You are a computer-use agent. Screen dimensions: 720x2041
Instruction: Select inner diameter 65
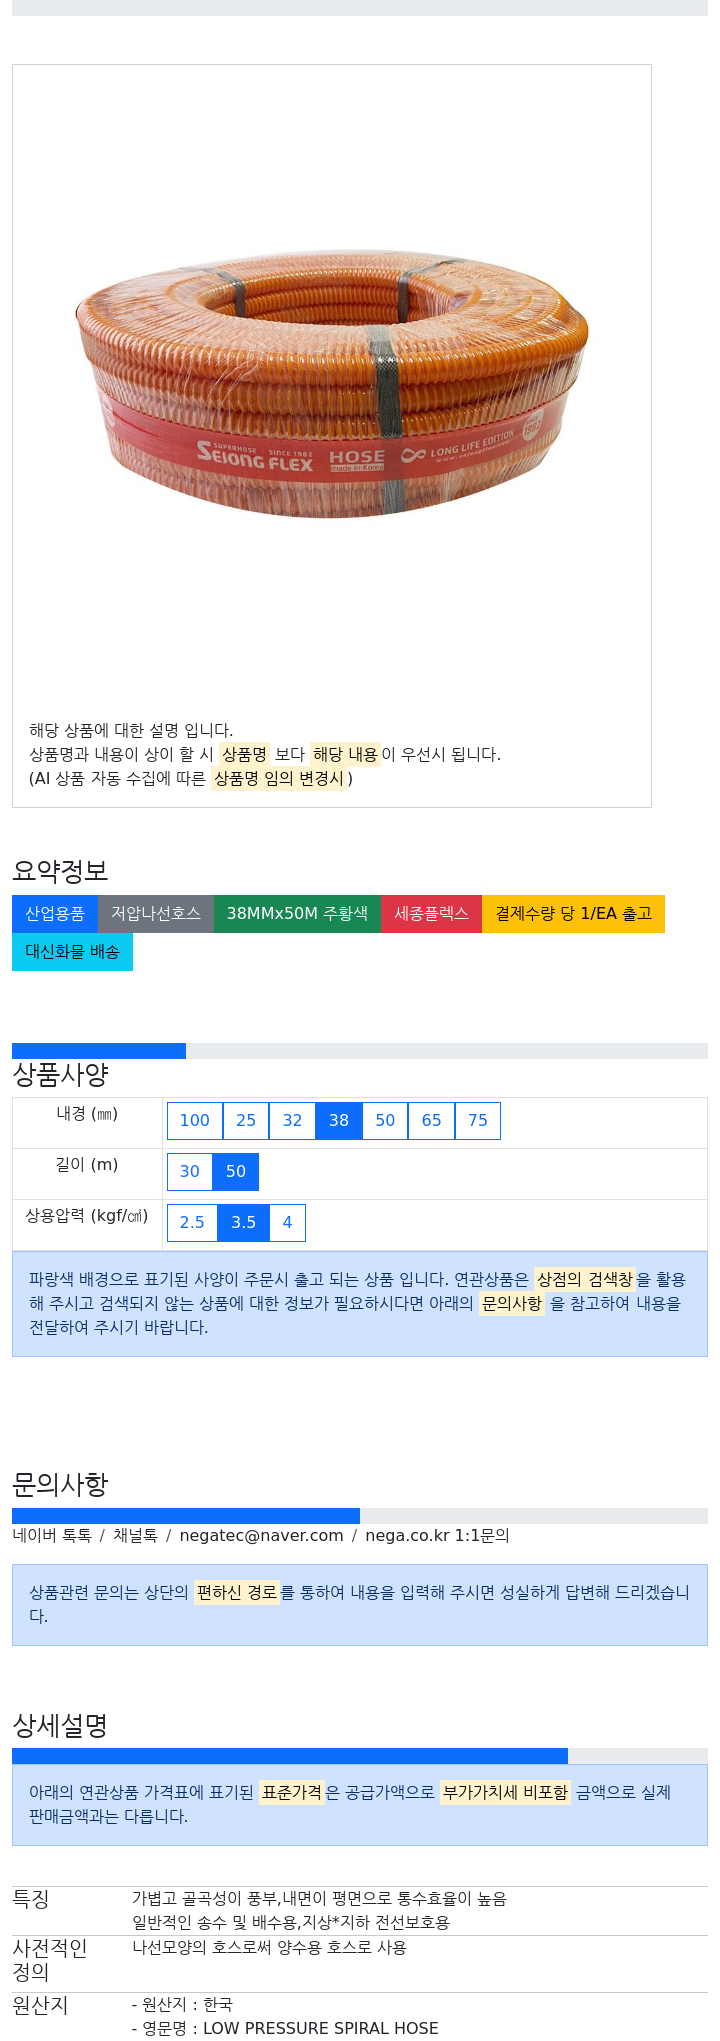pyautogui.click(x=432, y=1121)
